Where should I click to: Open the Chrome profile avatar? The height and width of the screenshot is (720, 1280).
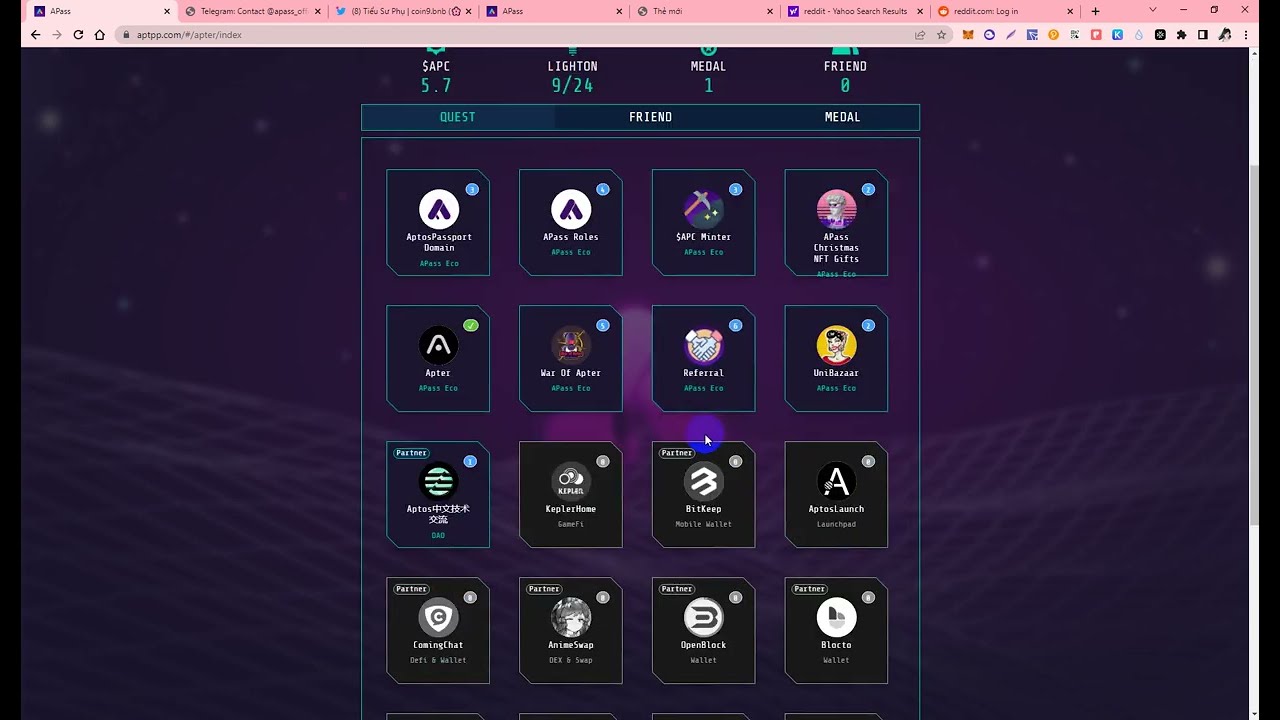click(x=1224, y=34)
